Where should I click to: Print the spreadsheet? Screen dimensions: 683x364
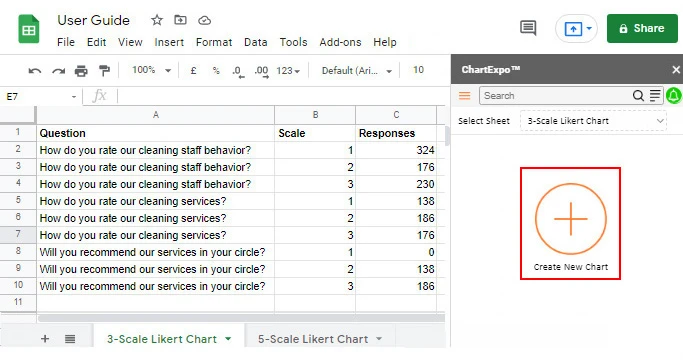[81, 71]
